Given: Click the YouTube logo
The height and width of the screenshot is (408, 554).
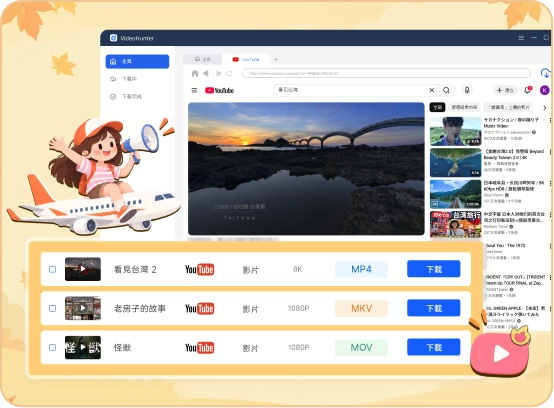Looking at the screenshot, I should click(219, 90).
